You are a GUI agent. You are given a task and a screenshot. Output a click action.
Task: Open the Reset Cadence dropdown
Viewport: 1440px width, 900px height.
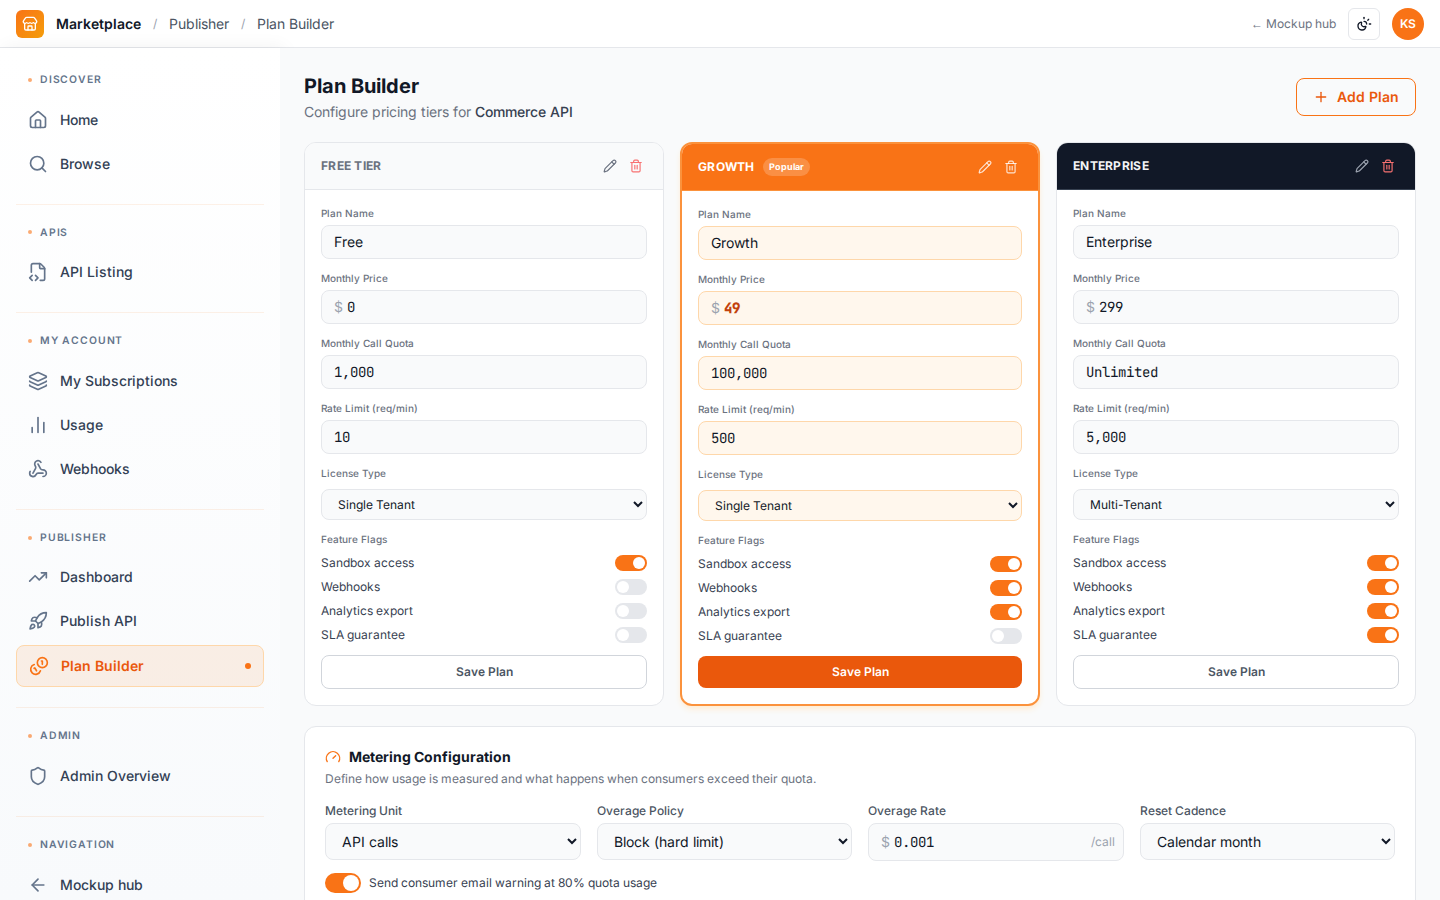[x=1267, y=842]
